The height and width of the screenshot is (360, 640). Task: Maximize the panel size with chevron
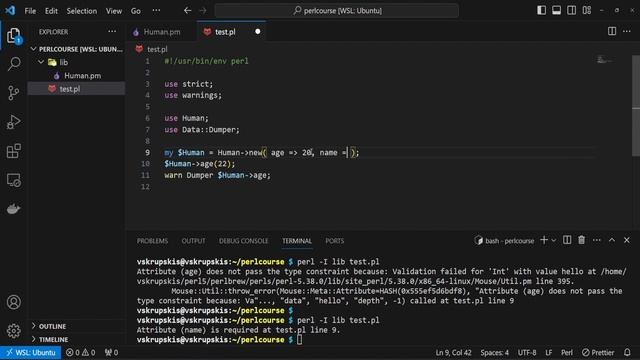point(612,240)
